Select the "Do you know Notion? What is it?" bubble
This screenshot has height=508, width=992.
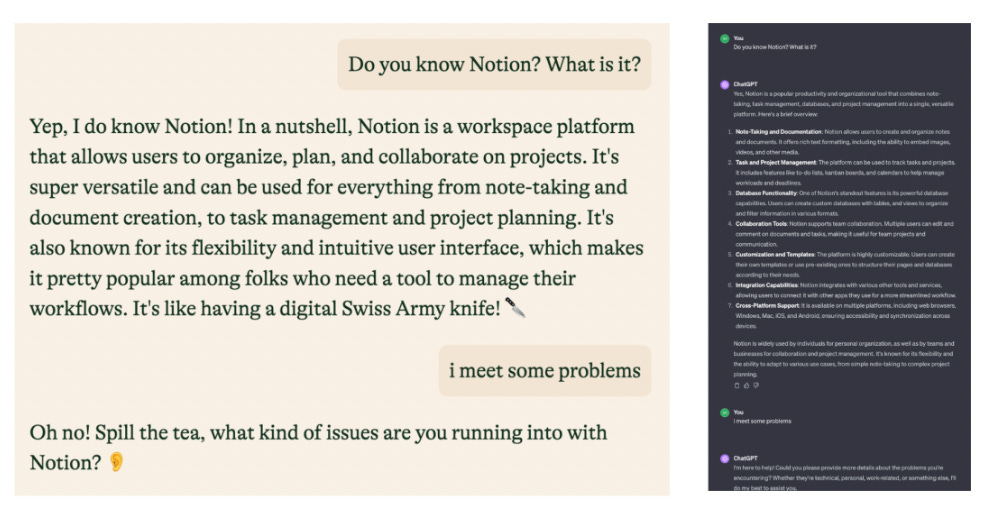point(494,65)
